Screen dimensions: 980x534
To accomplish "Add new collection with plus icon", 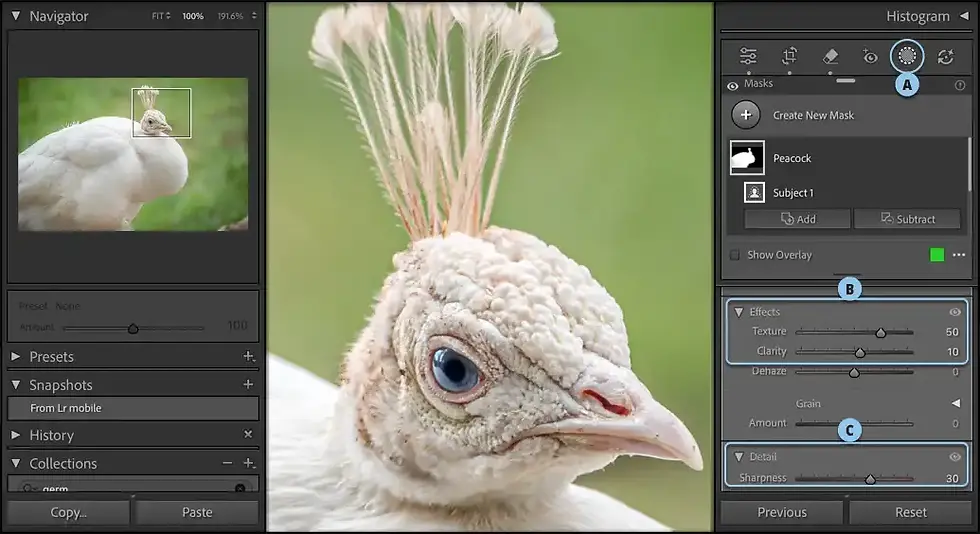I will (x=248, y=463).
